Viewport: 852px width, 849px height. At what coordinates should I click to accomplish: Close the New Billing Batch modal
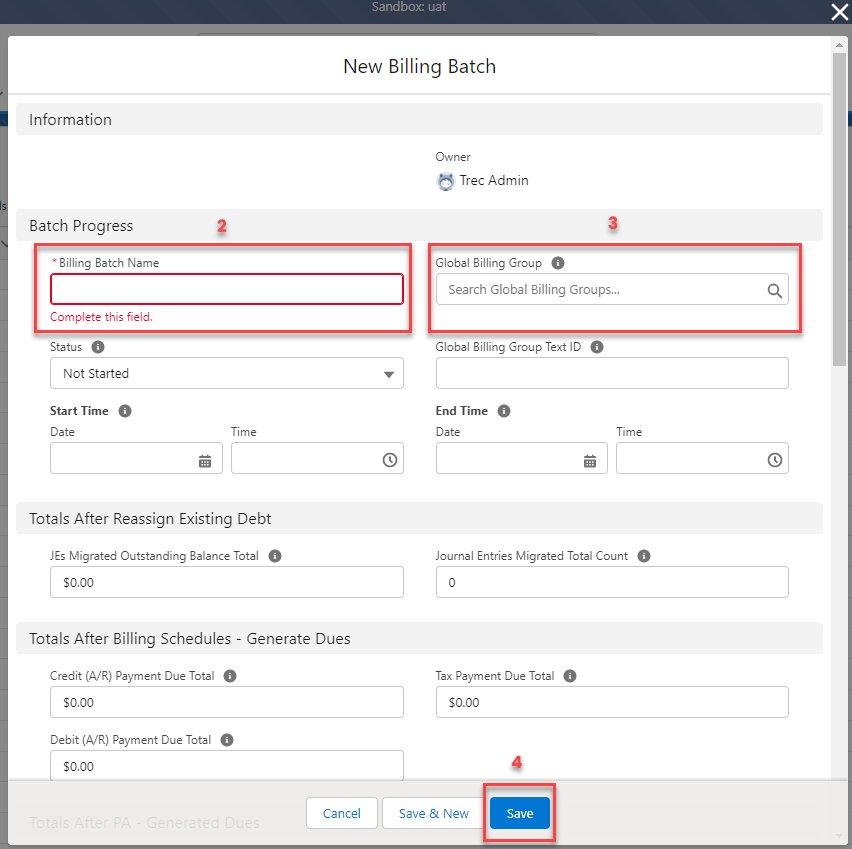point(838,13)
